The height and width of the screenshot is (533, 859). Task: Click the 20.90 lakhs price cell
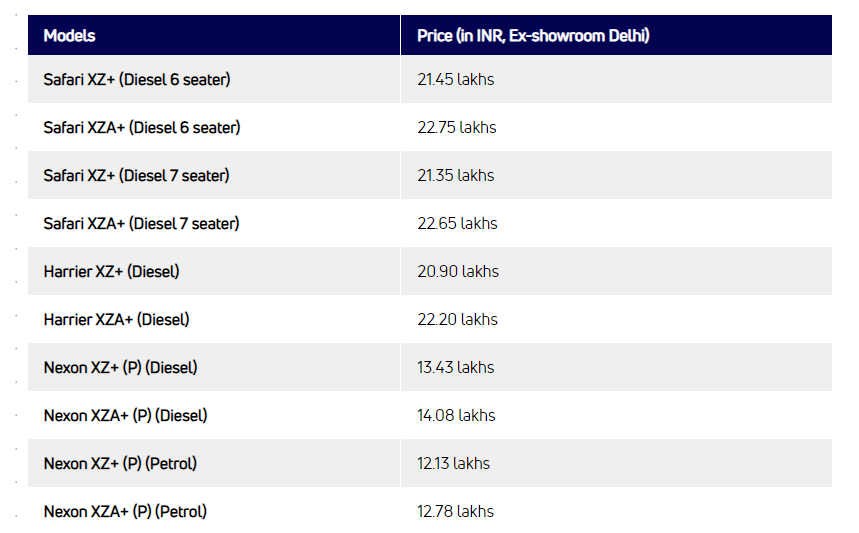pyautogui.click(x=458, y=271)
